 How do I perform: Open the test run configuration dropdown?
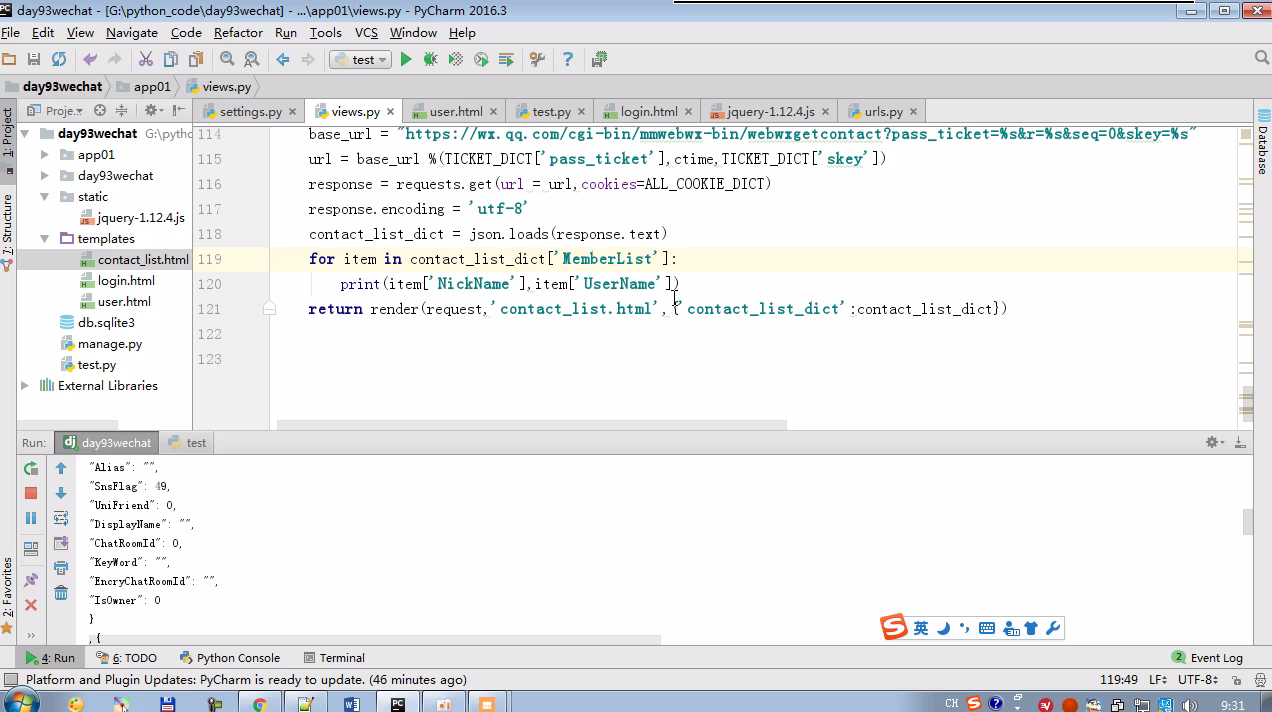click(360, 60)
